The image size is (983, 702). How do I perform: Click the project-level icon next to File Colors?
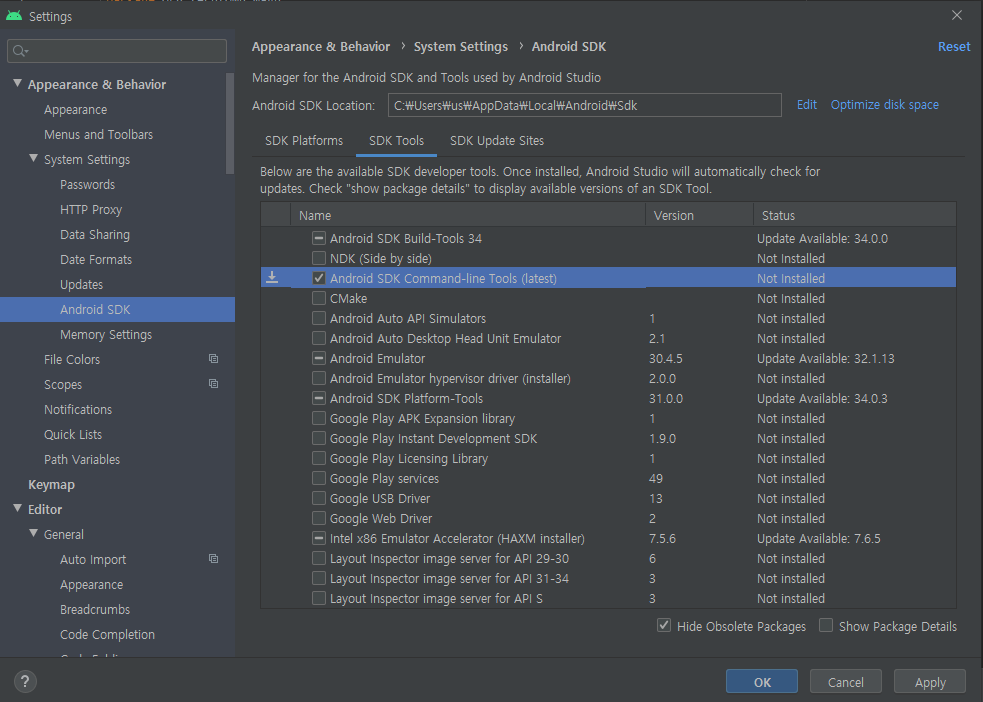(x=213, y=359)
